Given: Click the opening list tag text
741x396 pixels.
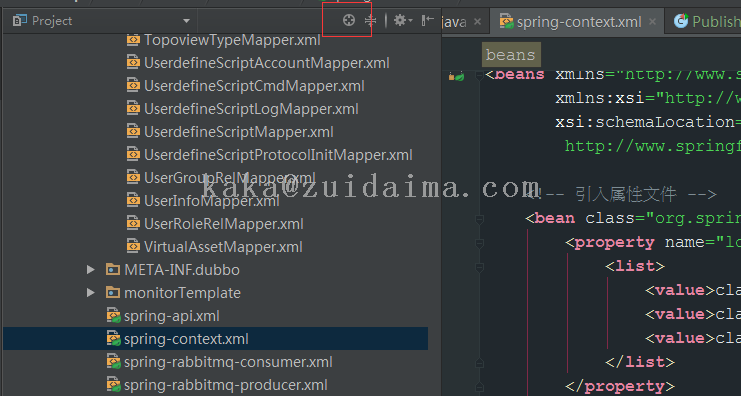Looking at the screenshot, I should click(x=635, y=267).
